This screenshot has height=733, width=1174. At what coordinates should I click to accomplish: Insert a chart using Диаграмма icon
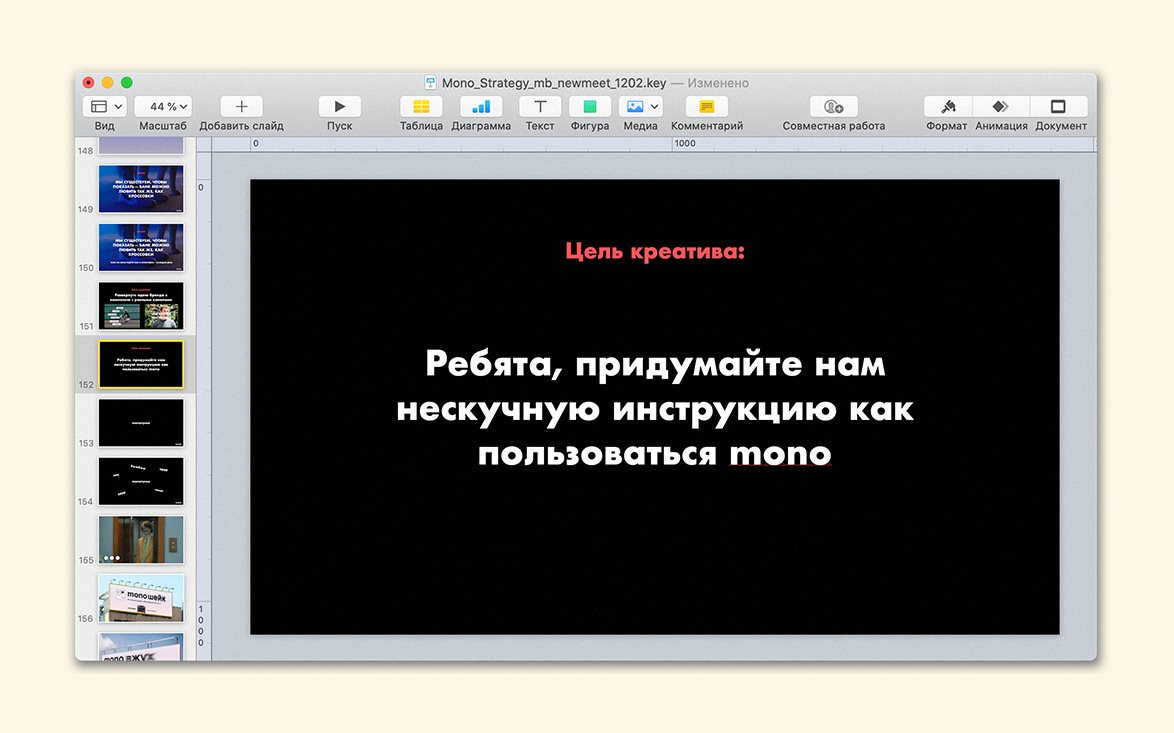point(481,106)
